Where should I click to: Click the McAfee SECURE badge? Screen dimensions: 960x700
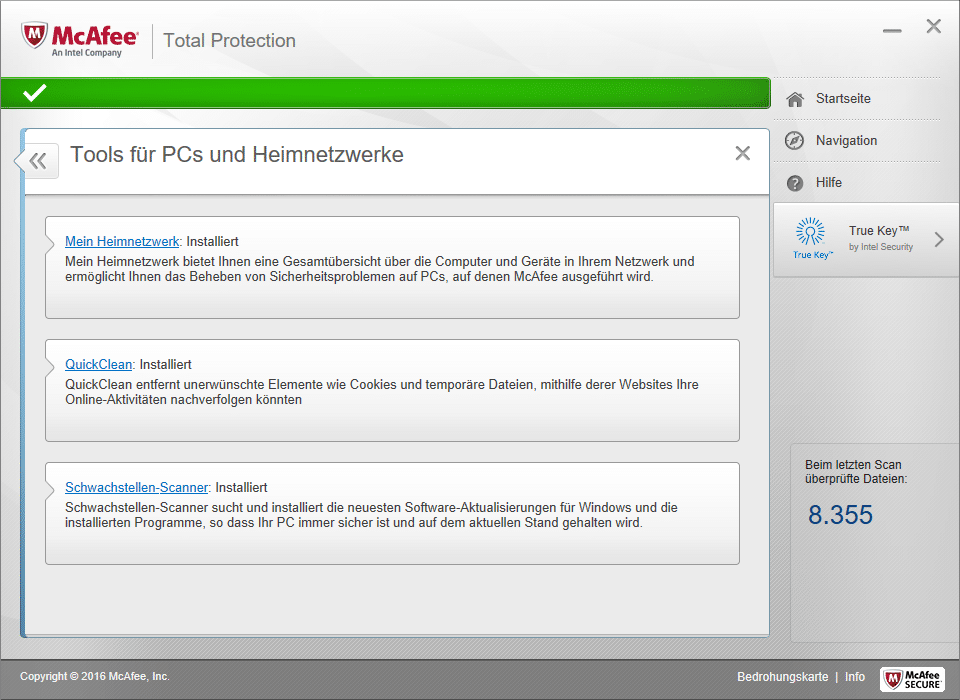[912, 678]
